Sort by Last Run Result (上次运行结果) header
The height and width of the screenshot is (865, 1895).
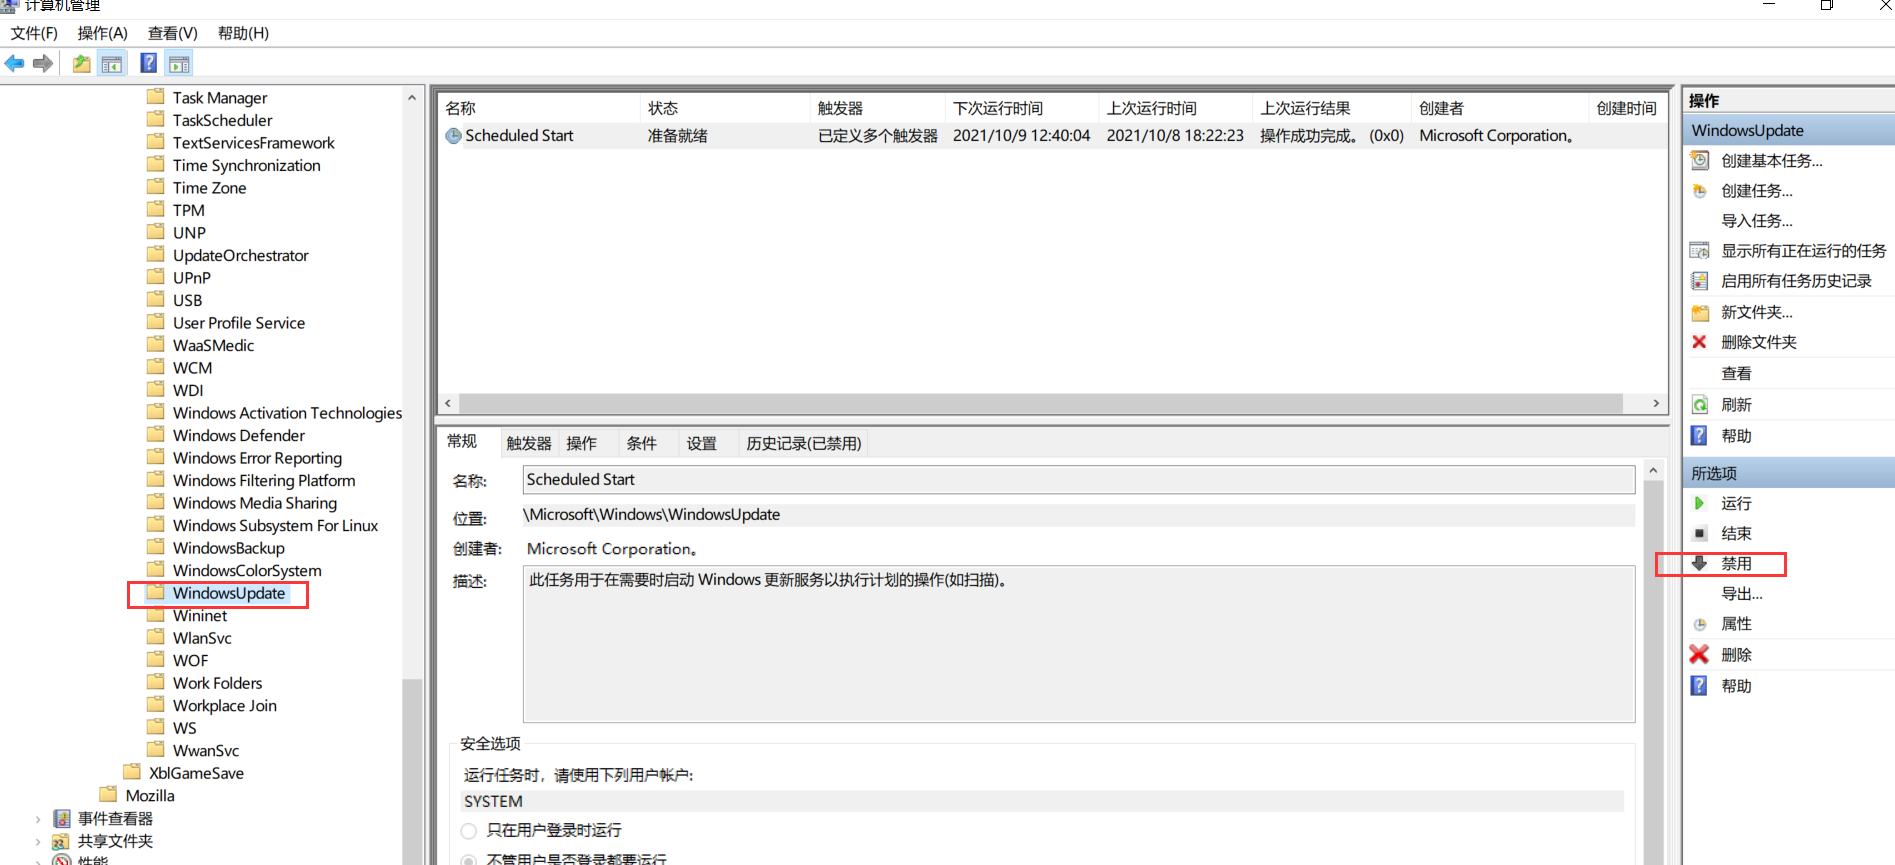(1330, 108)
